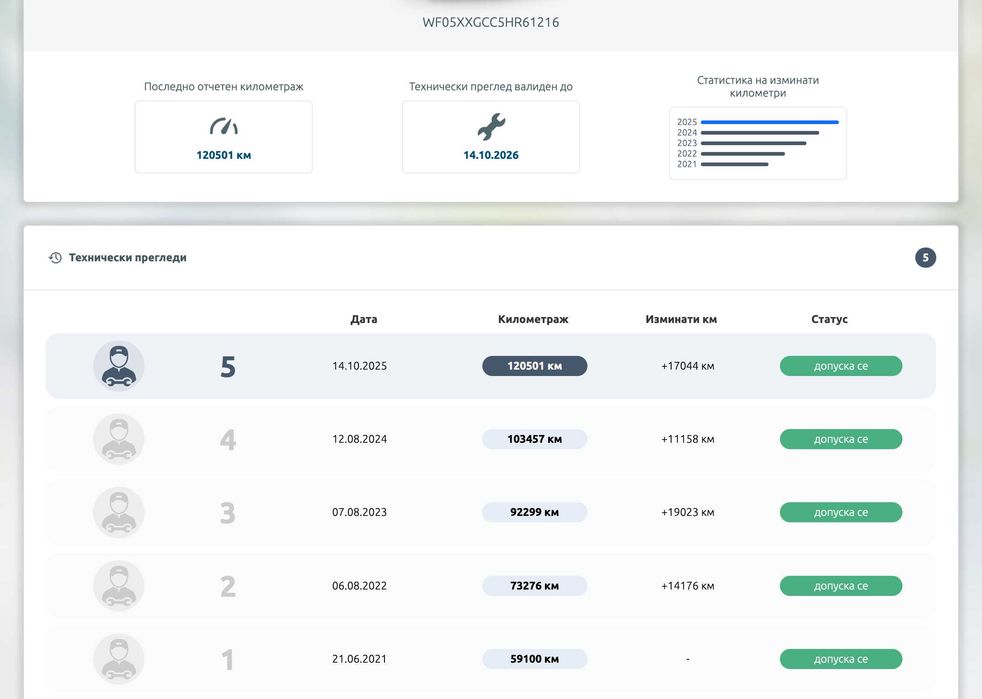Click the допуска се status for 12.08.2024
This screenshot has width=982, height=699.
coord(840,439)
